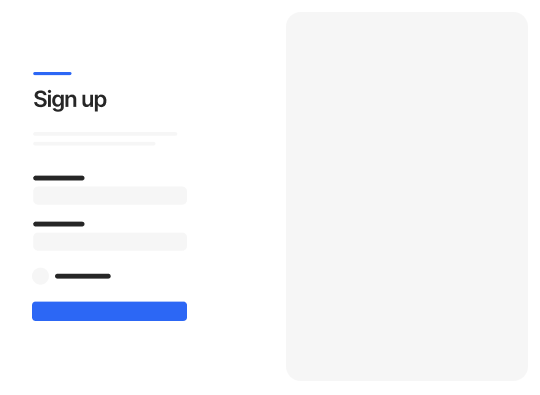Image resolution: width=540 pixels, height=395 pixels.
Task: Click the large gray image placeholder panel
Action: click(x=407, y=196)
